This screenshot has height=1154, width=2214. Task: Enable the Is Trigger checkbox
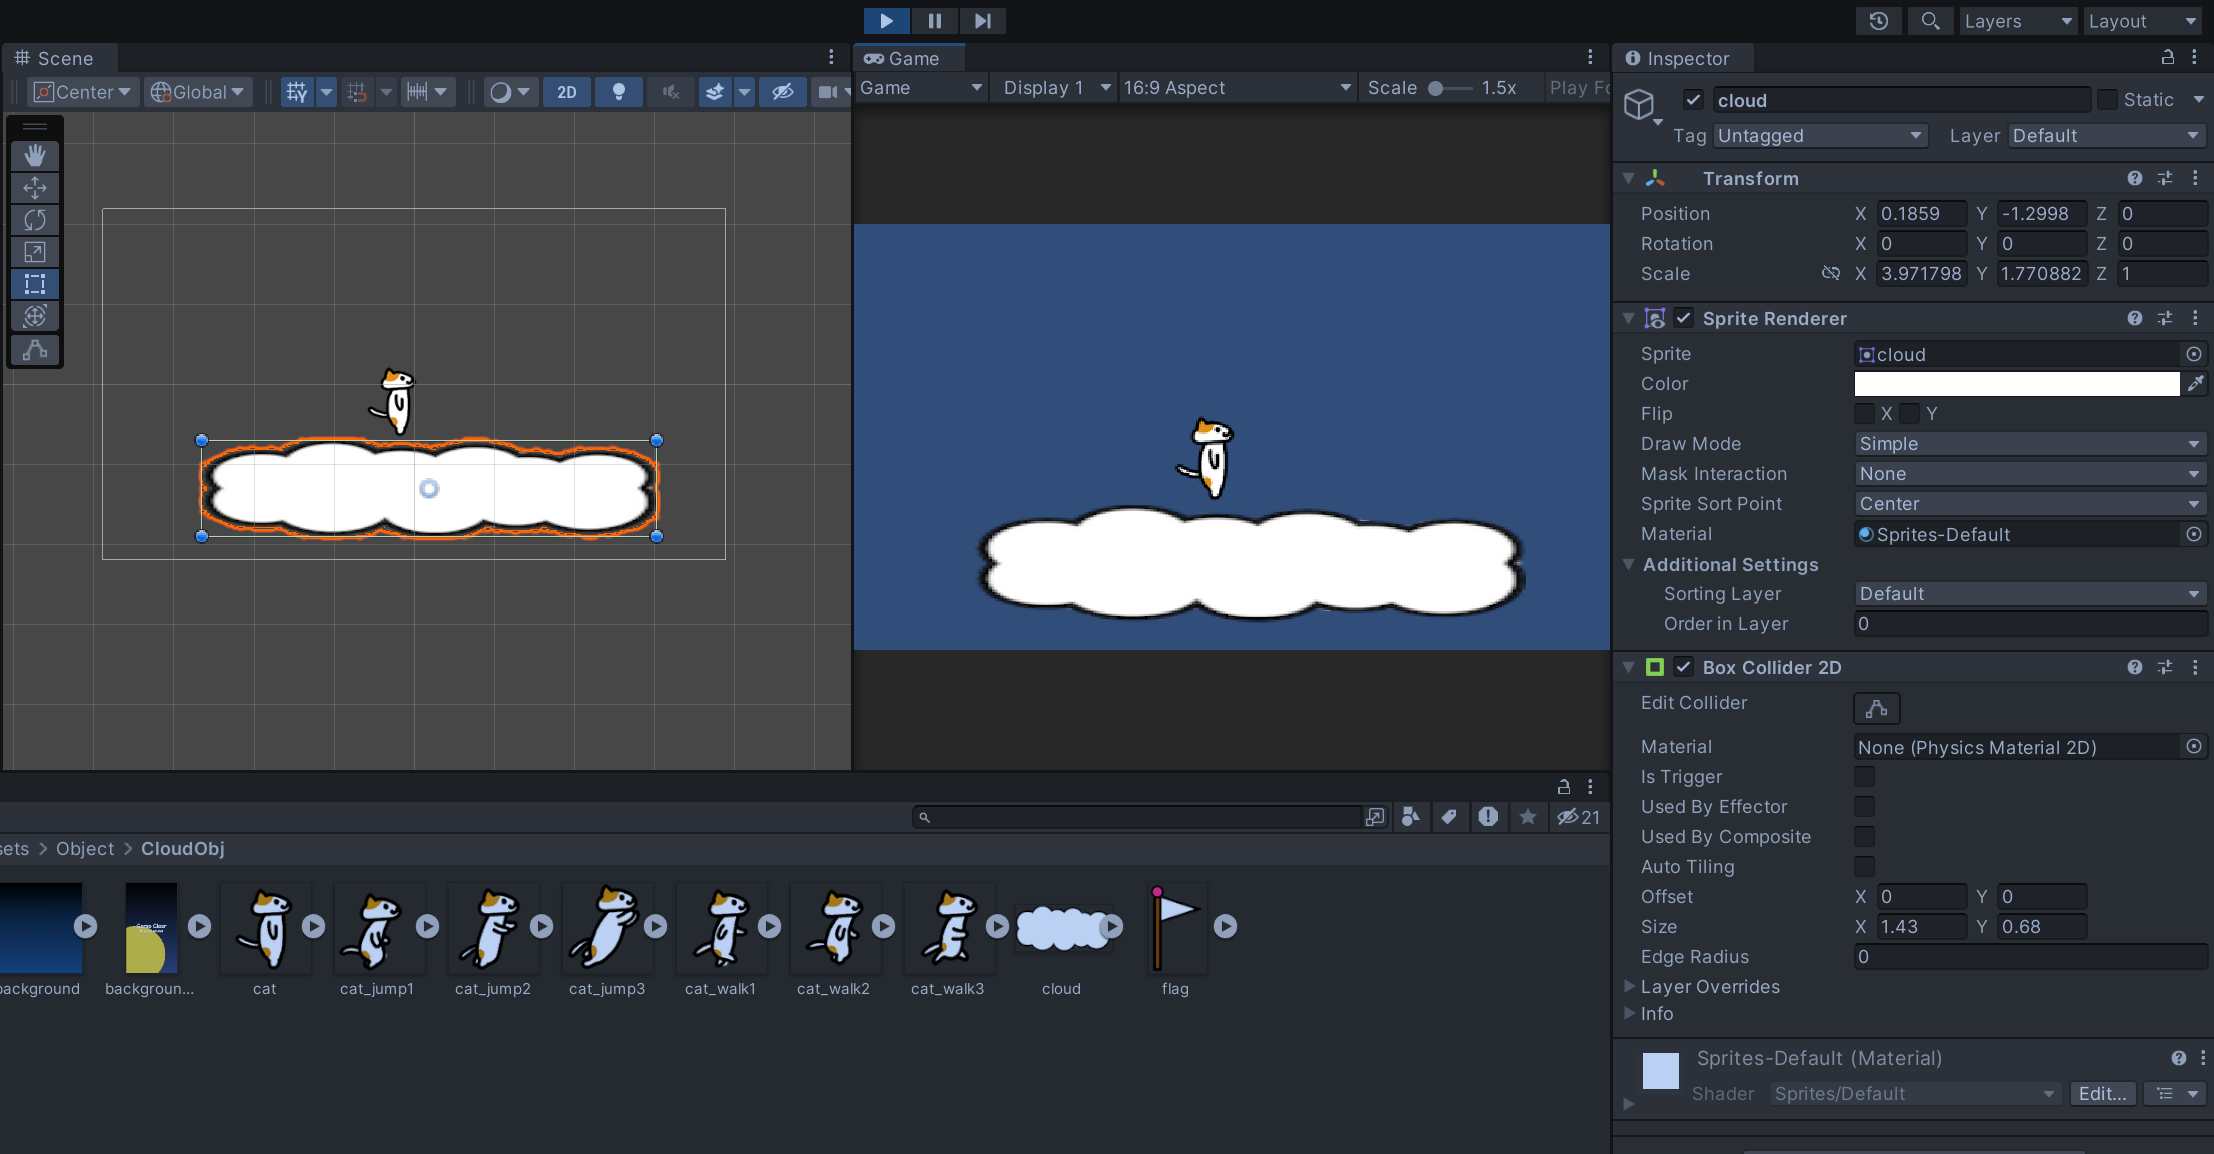pos(1864,777)
